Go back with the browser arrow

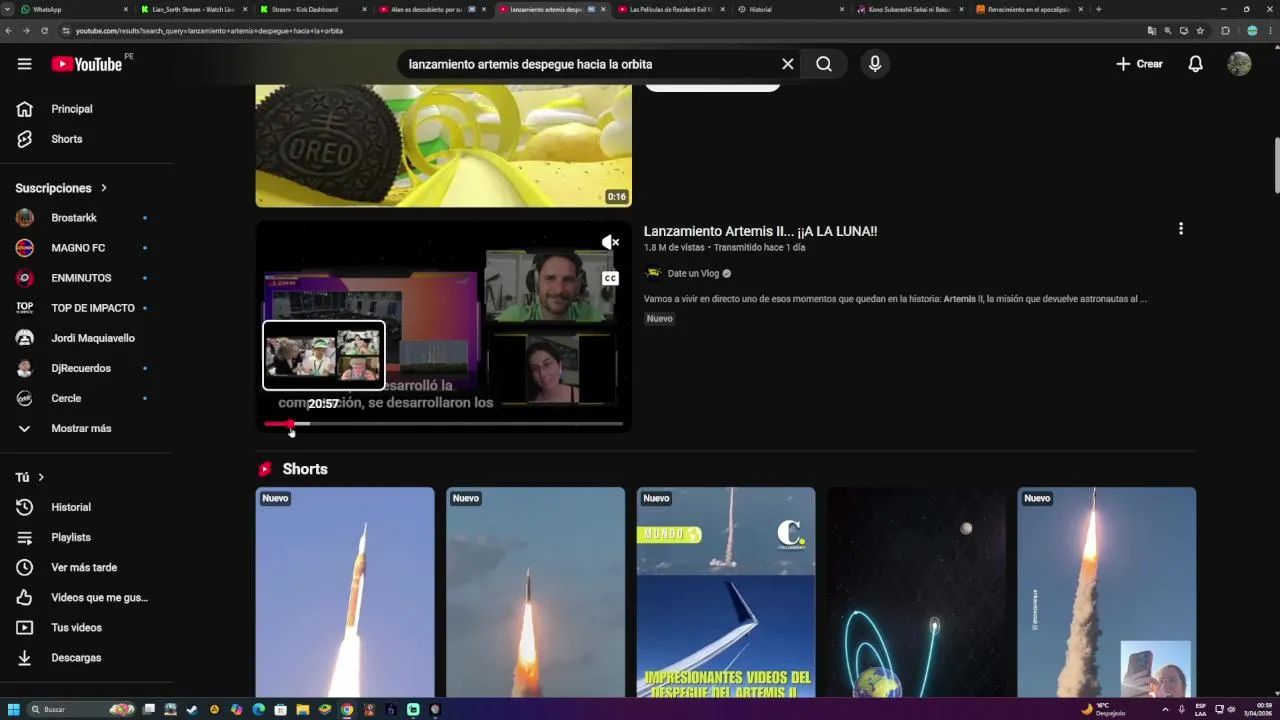(8, 31)
